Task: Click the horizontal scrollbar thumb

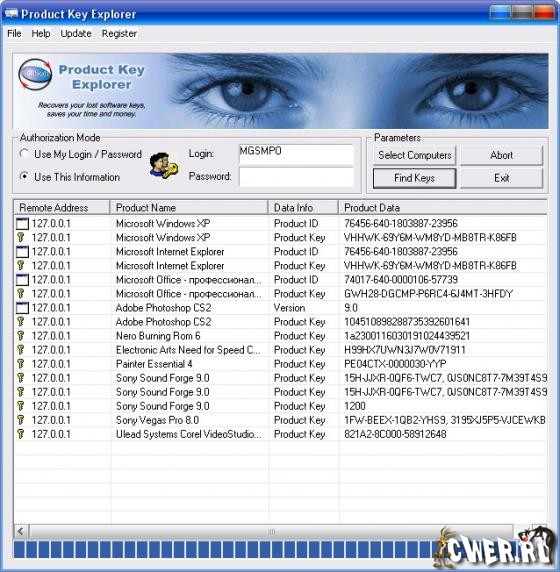Action: (271, 532)
